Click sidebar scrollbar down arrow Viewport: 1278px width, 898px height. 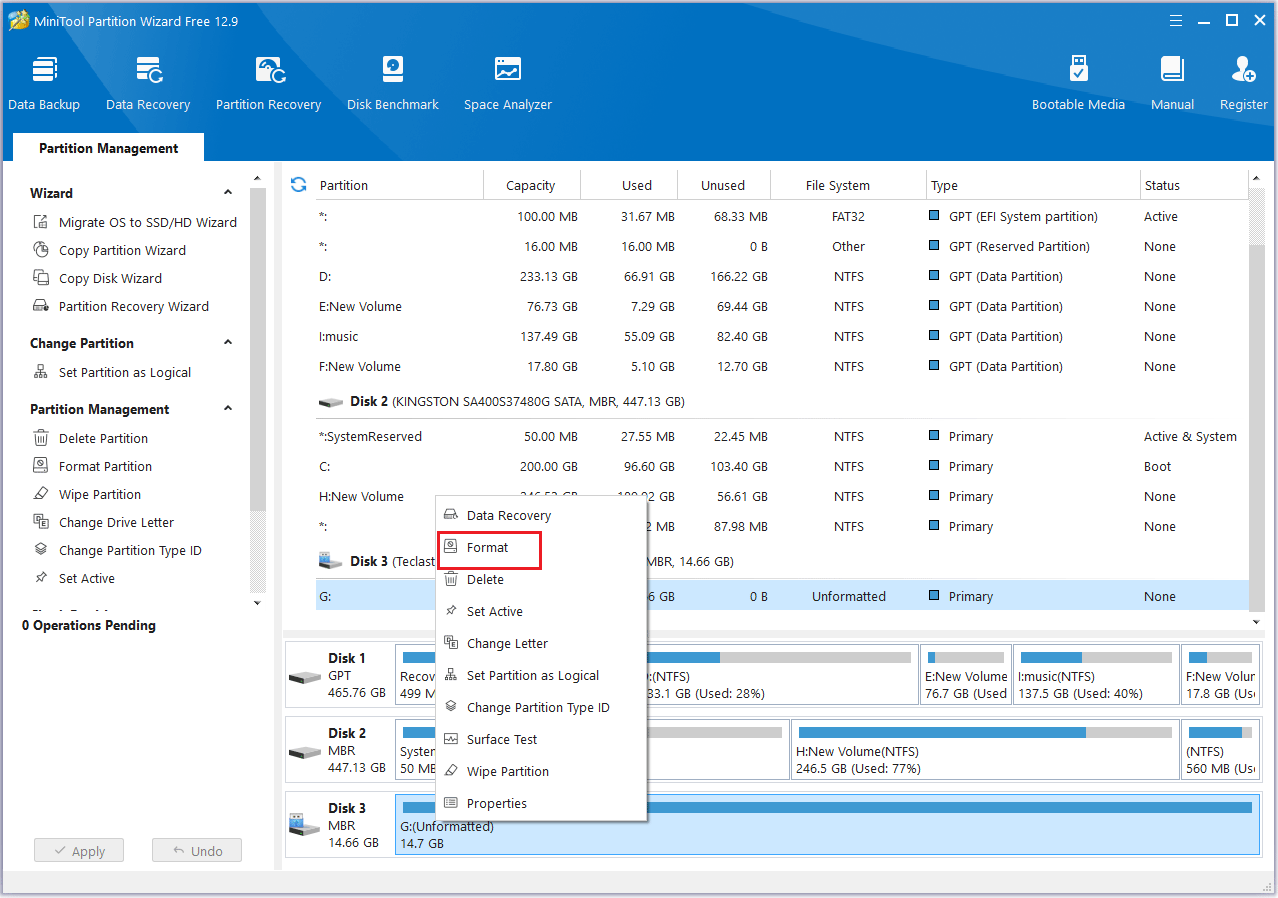point(258,603)
